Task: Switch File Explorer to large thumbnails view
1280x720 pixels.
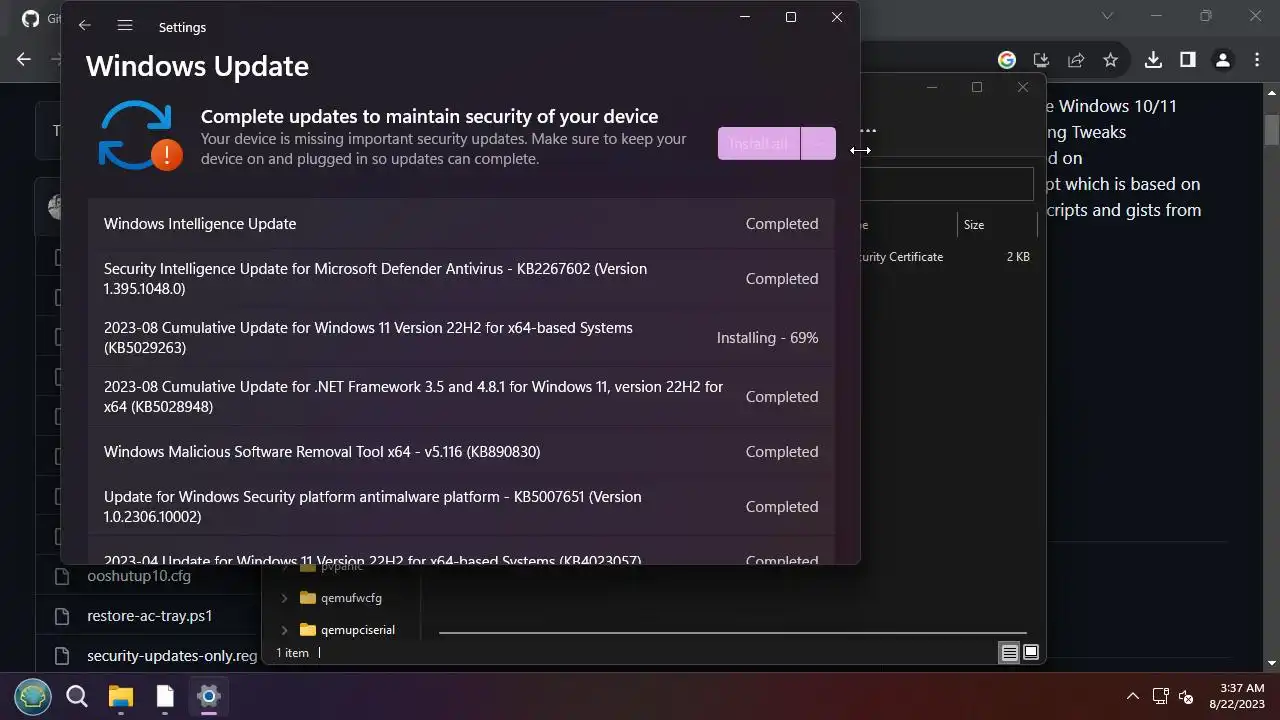Action: click(1031, 653)
